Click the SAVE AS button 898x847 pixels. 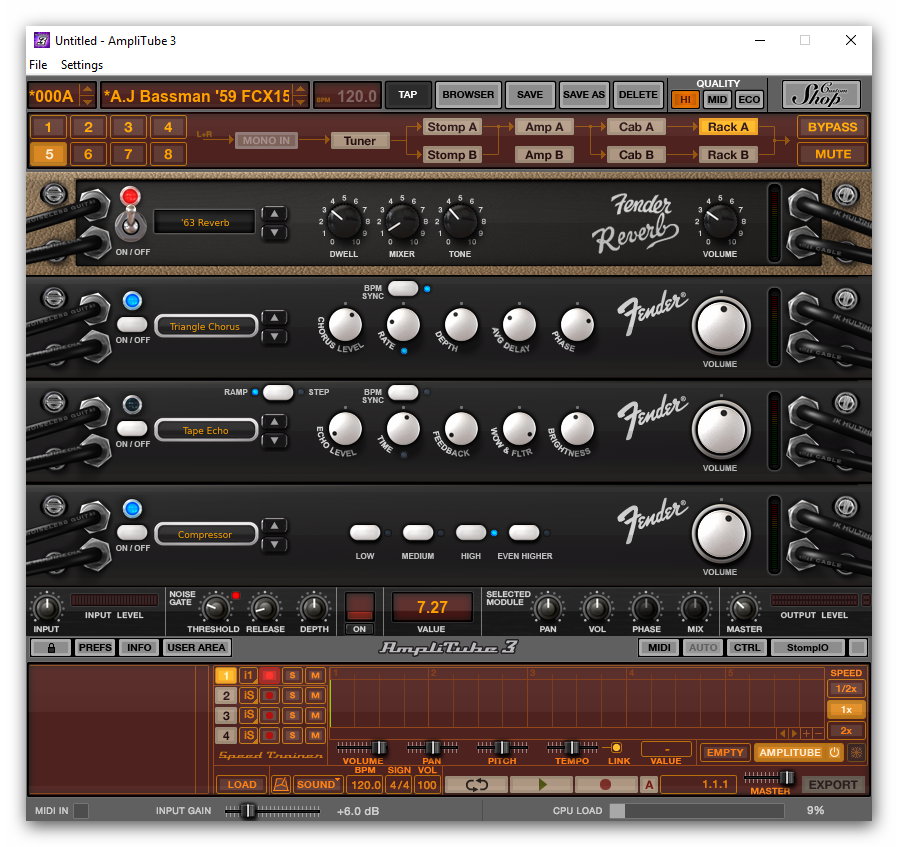pyautogui.click(x=584, y=94)
